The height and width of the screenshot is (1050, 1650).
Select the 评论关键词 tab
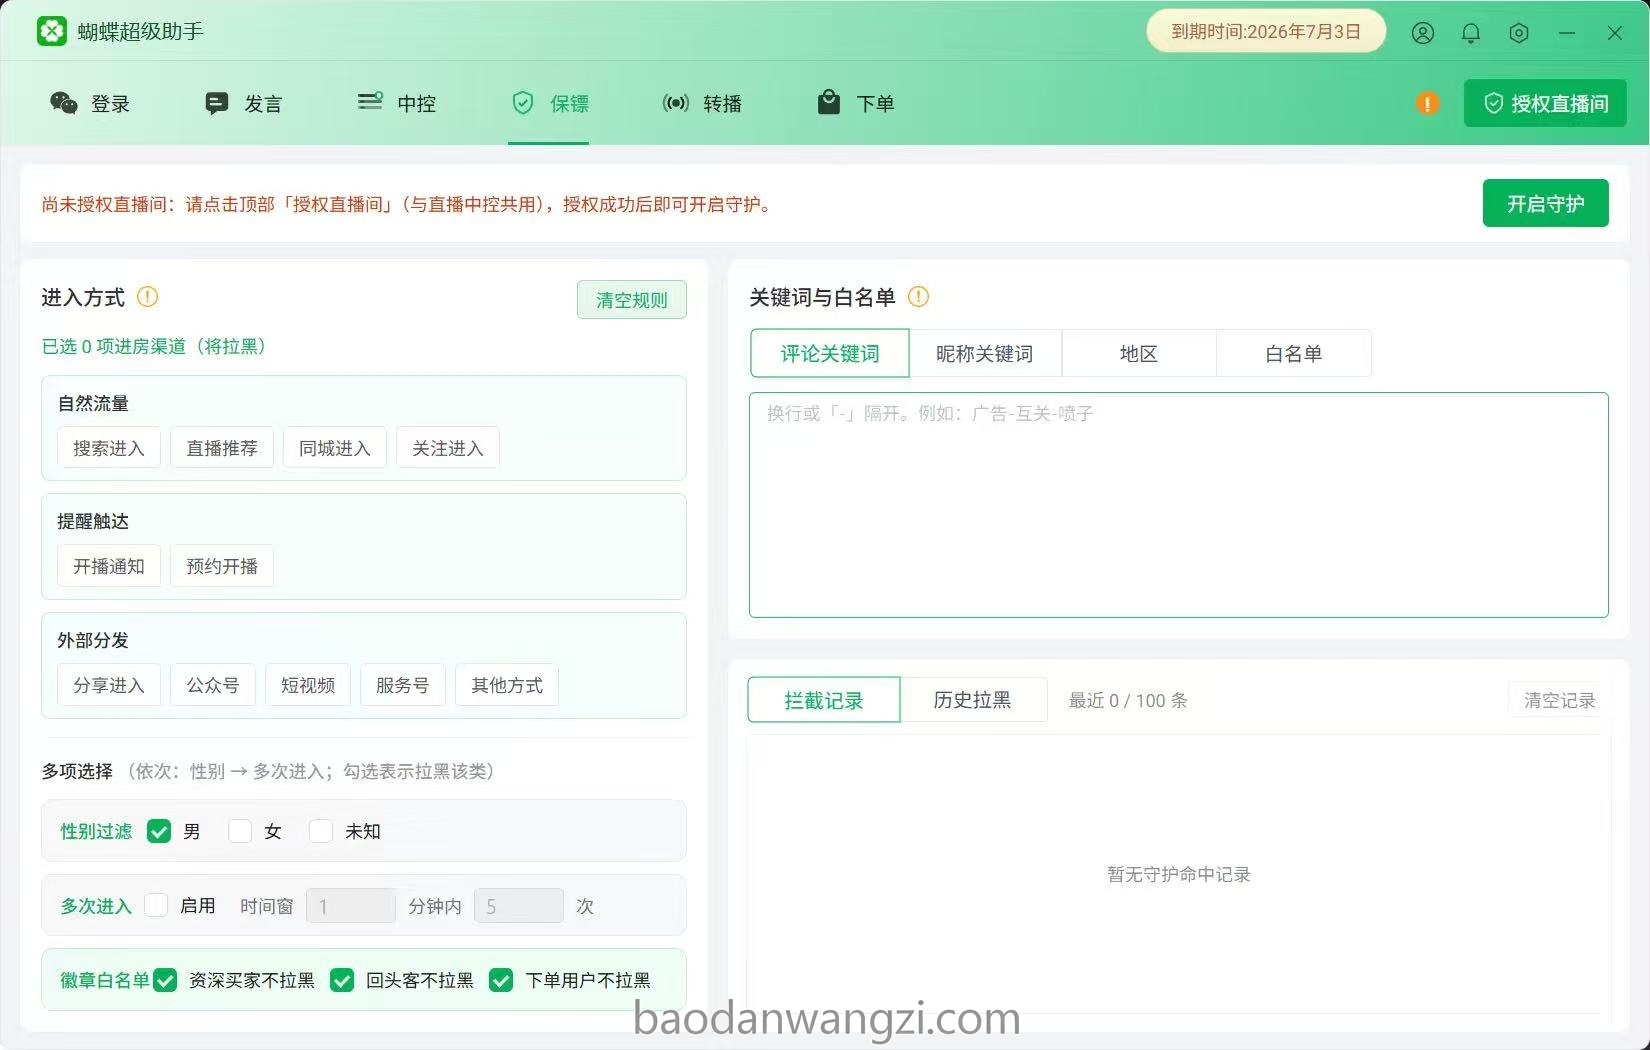(x=830, y=354)
